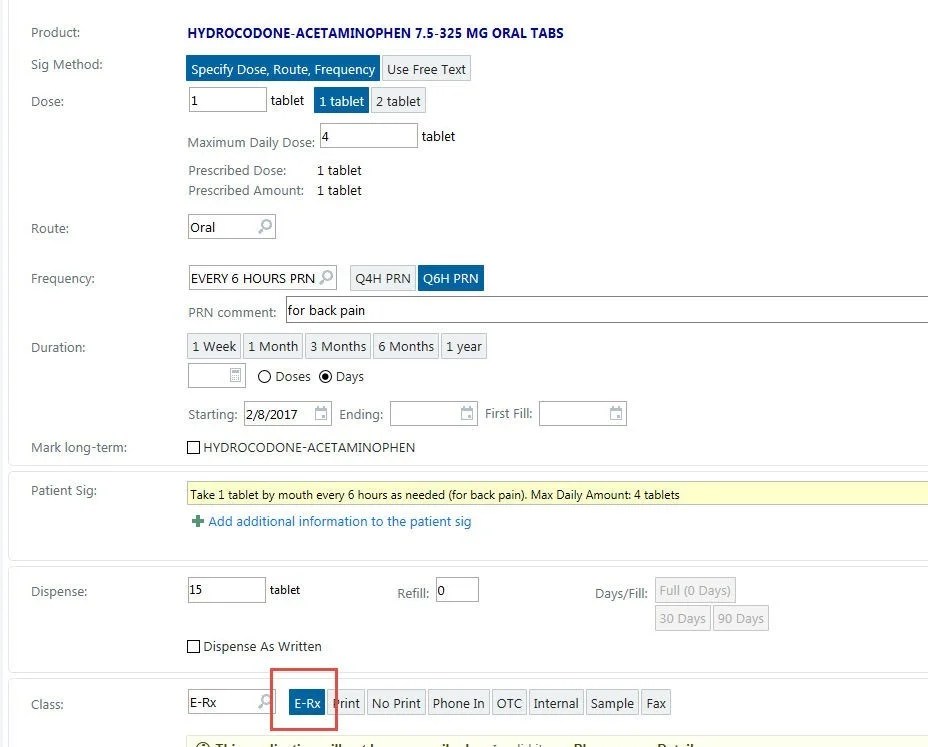
Task: Click the PRN comment text field
Action: pos(607,310)
